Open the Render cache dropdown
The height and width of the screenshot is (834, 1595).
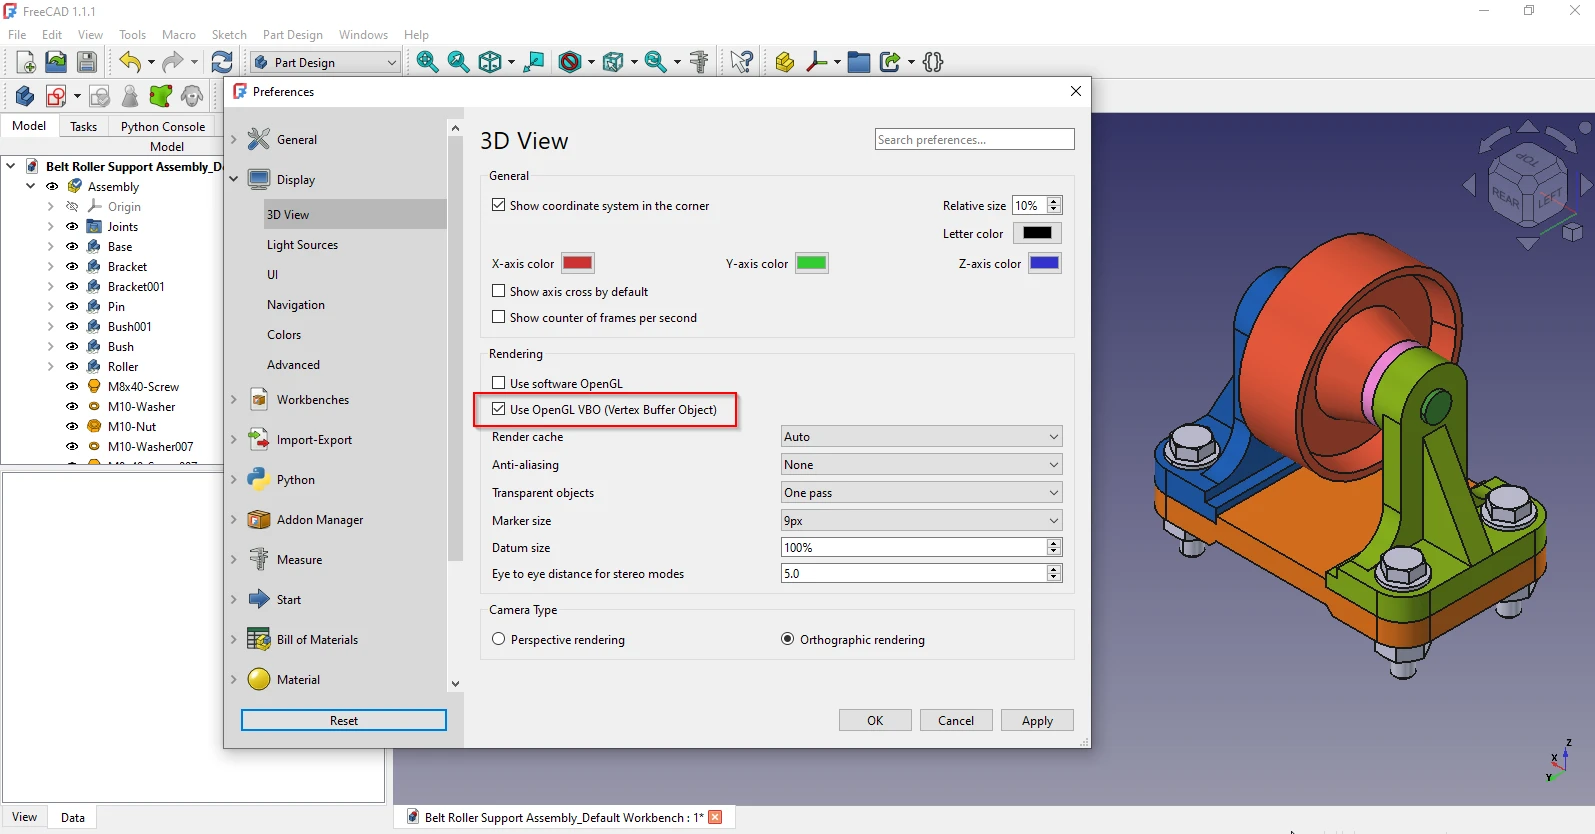coord(921,437)
